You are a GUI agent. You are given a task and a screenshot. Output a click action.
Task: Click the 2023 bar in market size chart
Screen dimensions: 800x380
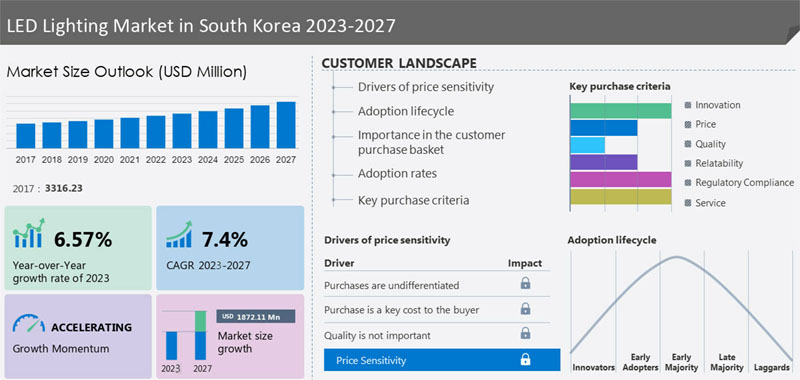click(x=182, y=131)
